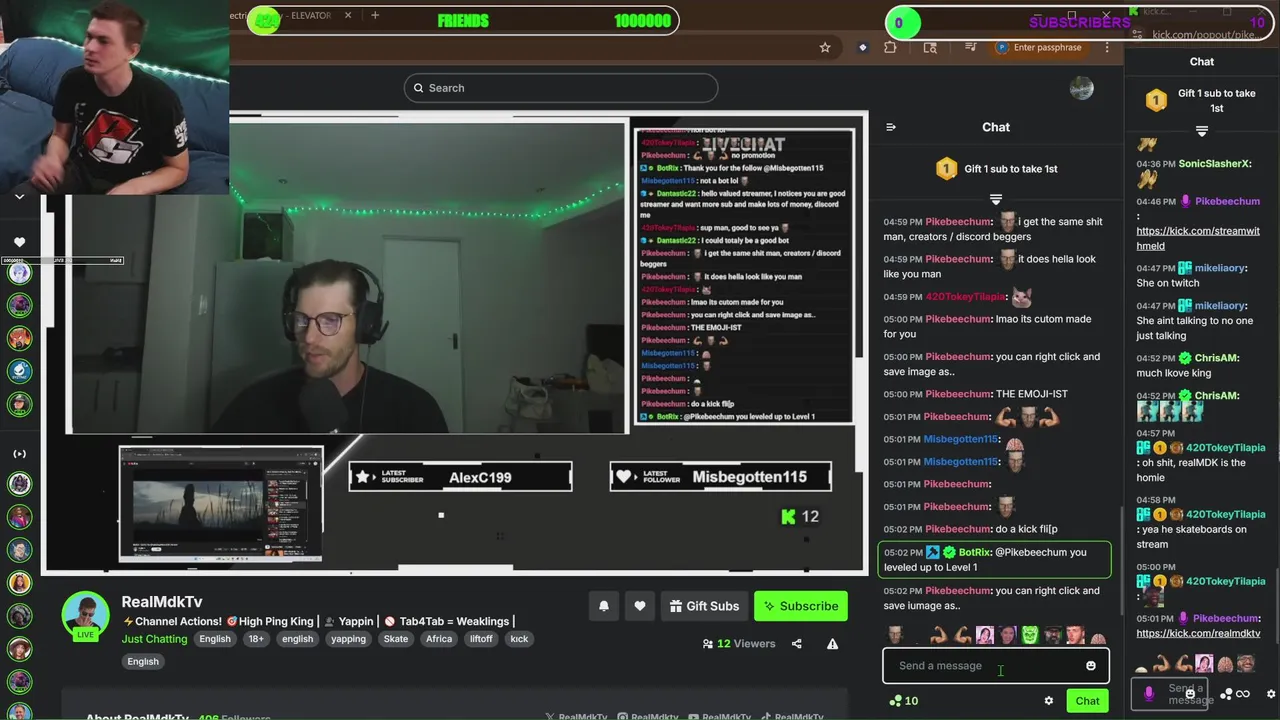Open the Enter passphrase profile button
Screen dimensions: 1280x720
tap(1039, 47)
